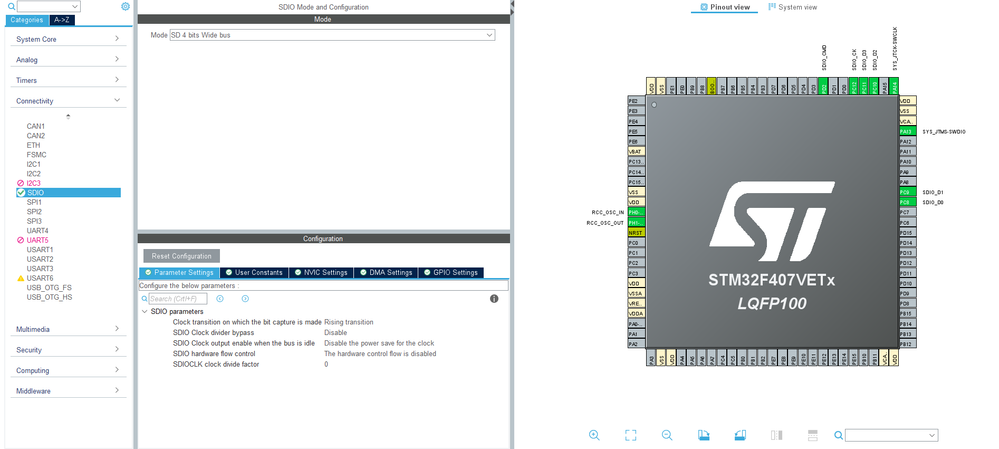Select the VBAT pin on the chip
Image resolution: width=999 pixels, height=449 pixels.
coord(636,152)
